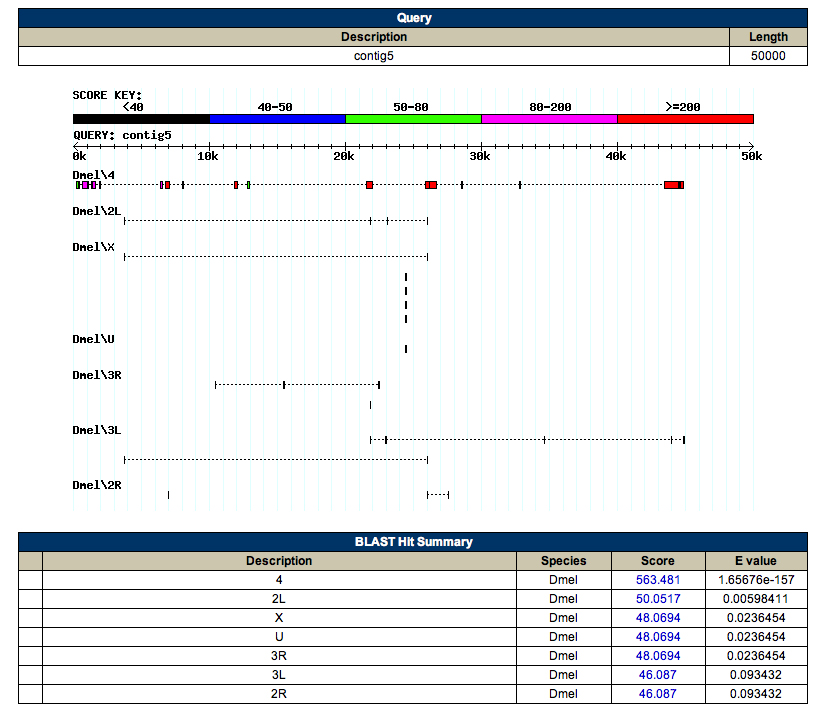Open the 3R row score 48.0694

(x=658, y=656)
